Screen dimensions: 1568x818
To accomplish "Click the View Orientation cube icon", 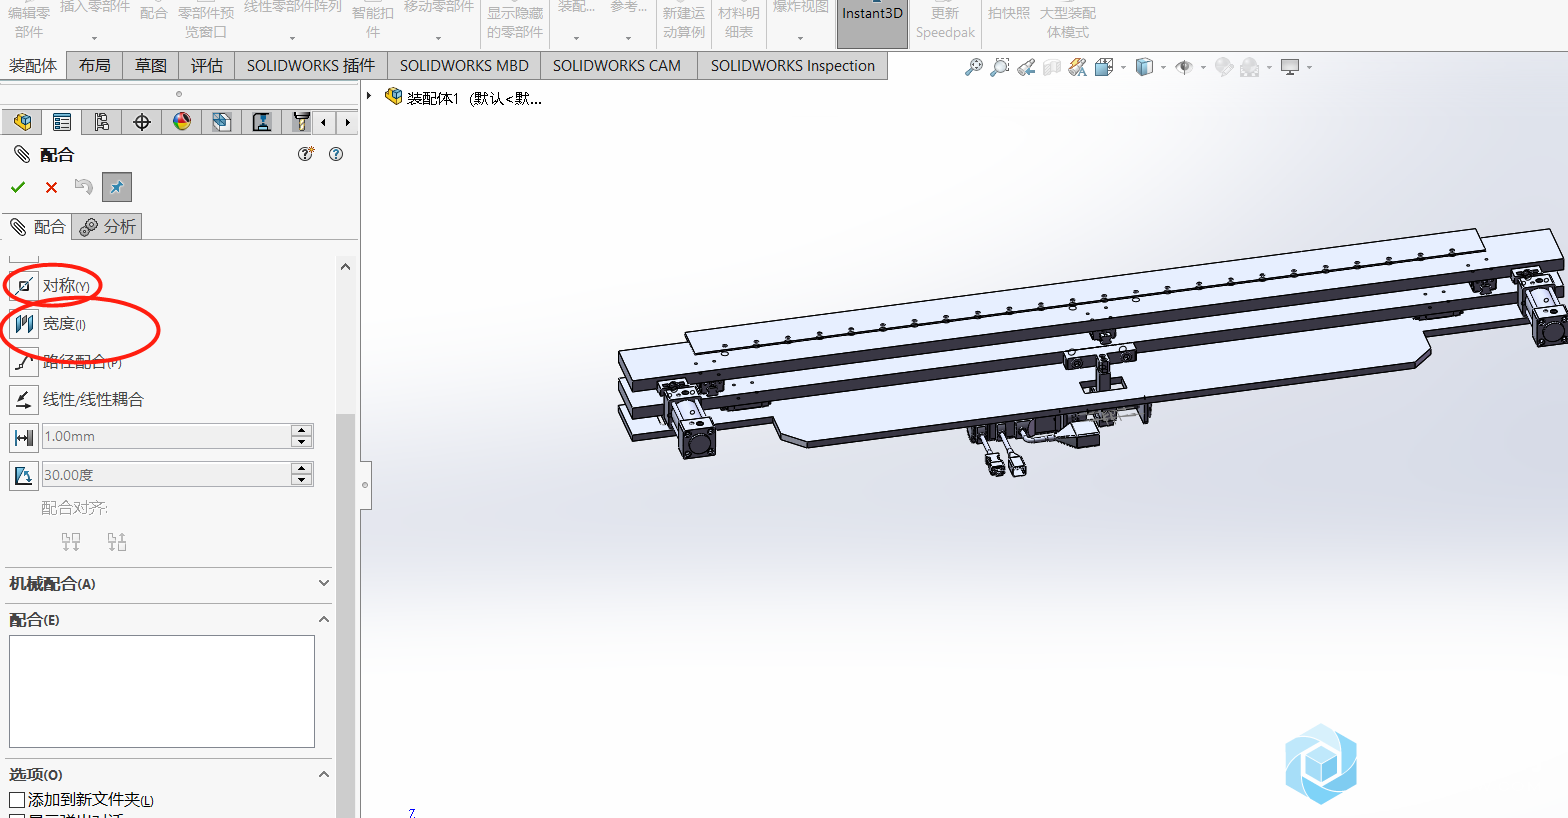I will click(x=1104, y=67).
